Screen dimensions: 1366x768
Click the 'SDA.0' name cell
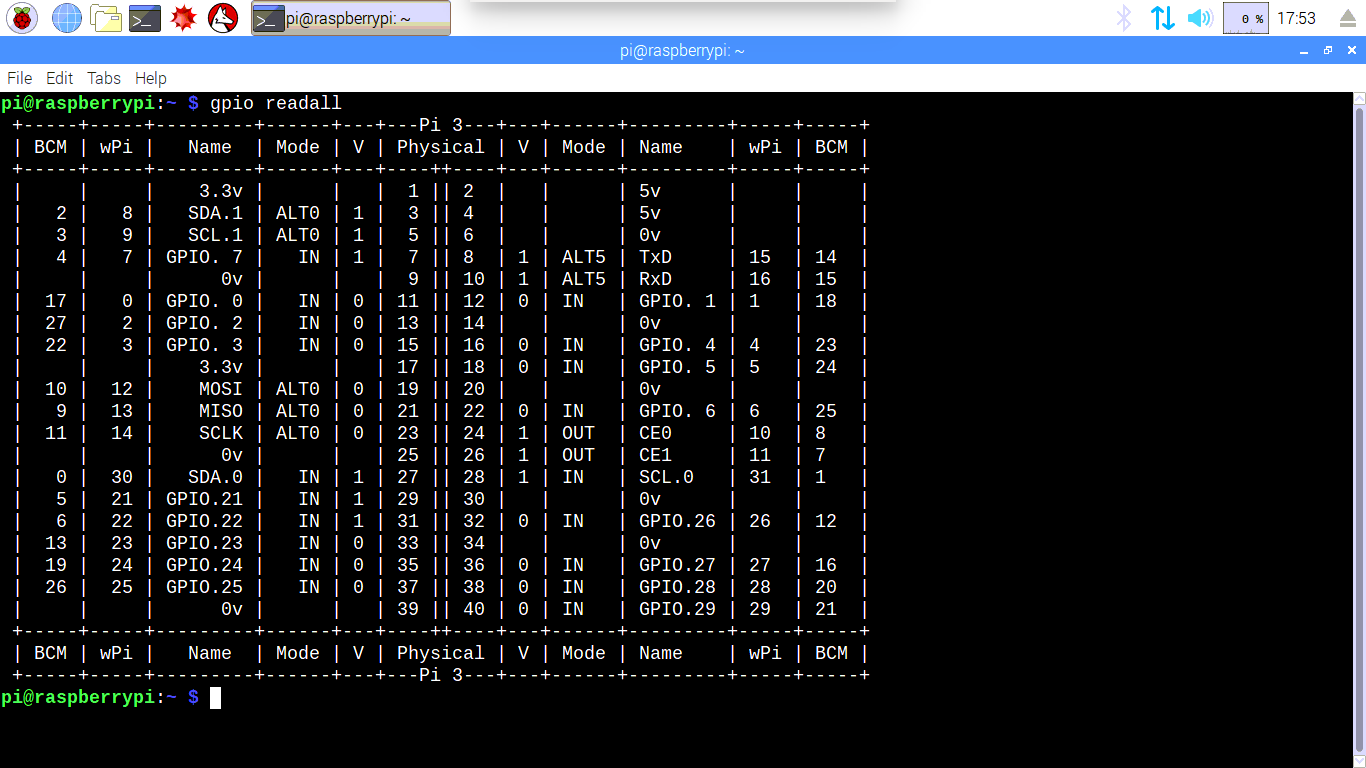point(215,477)
